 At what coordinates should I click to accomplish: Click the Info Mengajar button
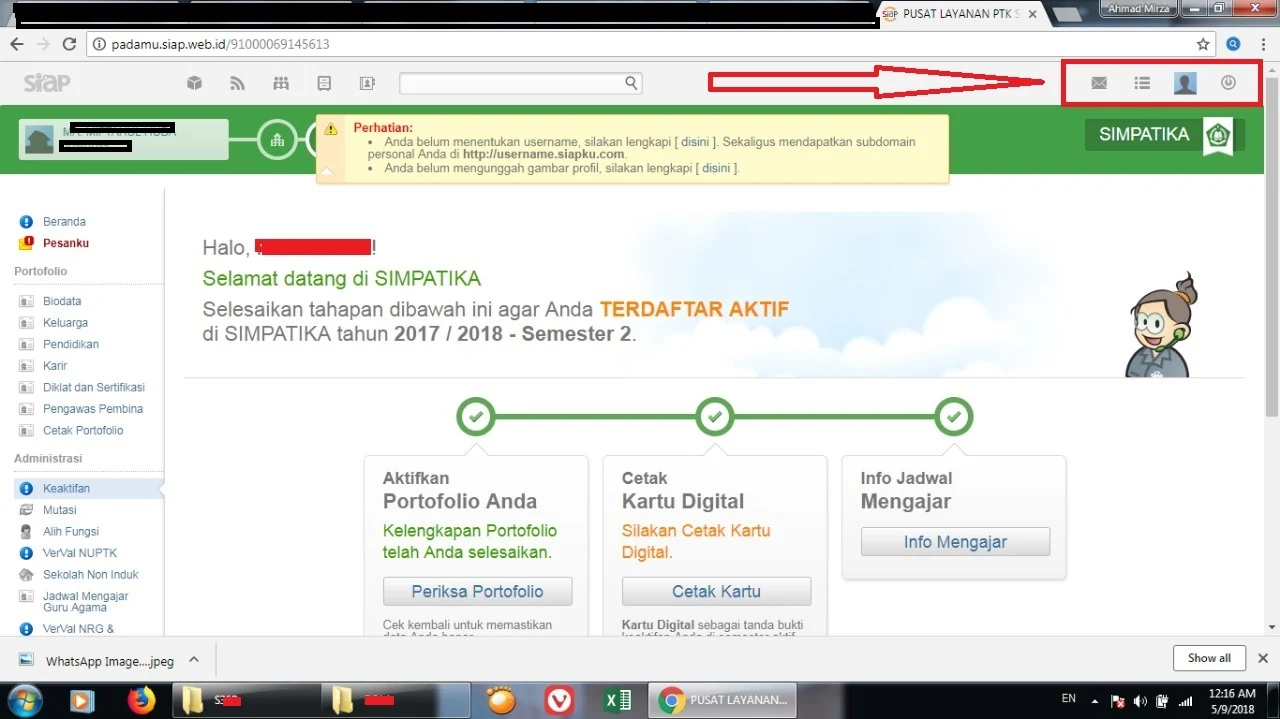tap(955, 542)
